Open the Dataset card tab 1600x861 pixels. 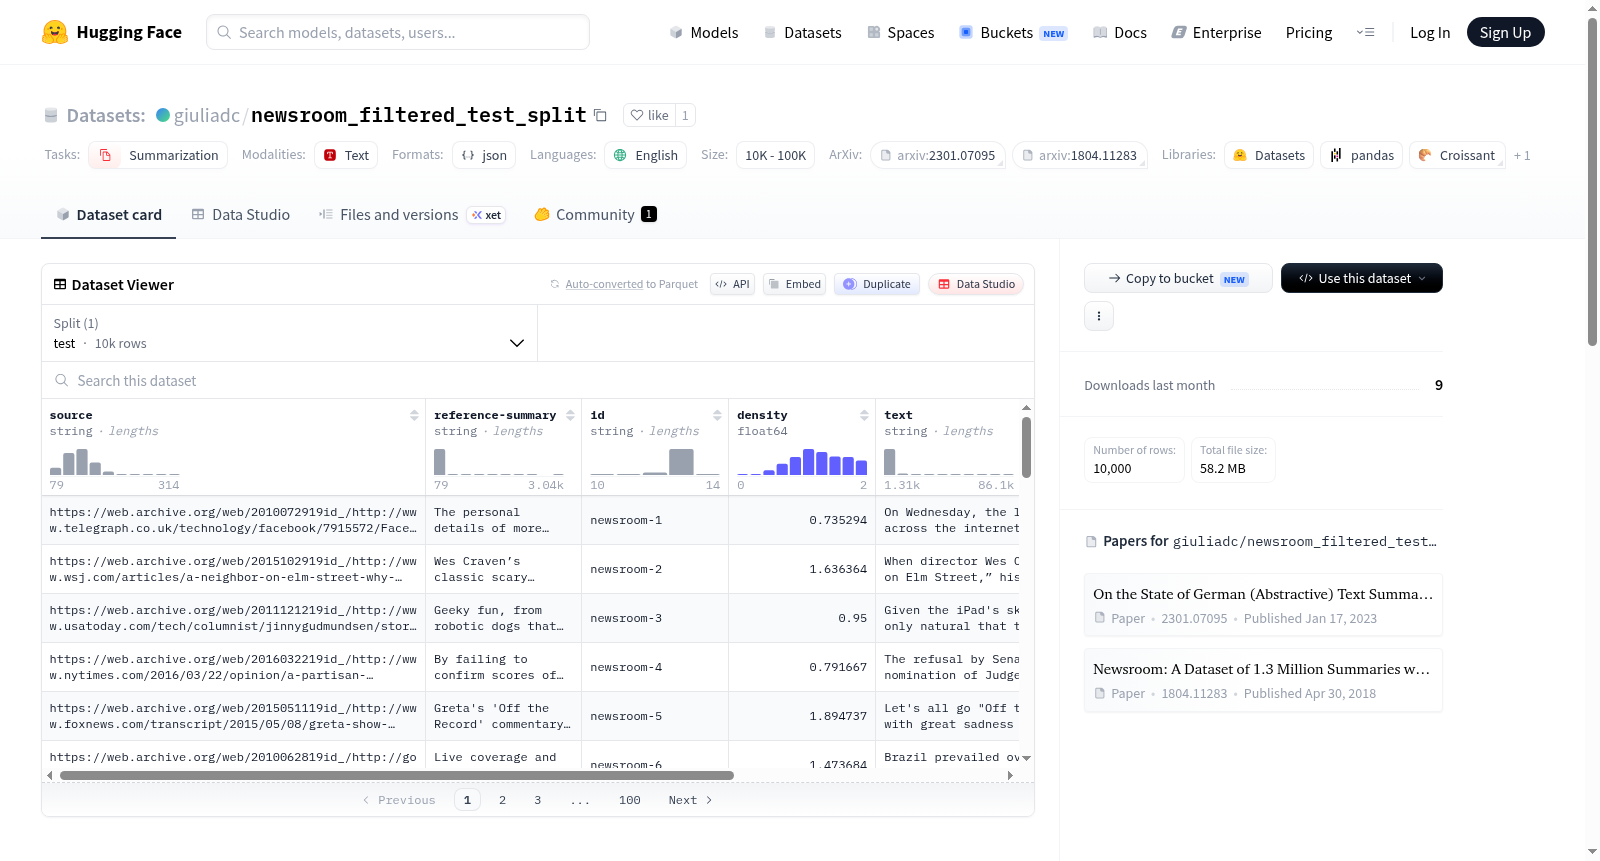click(x=109, y=215)
